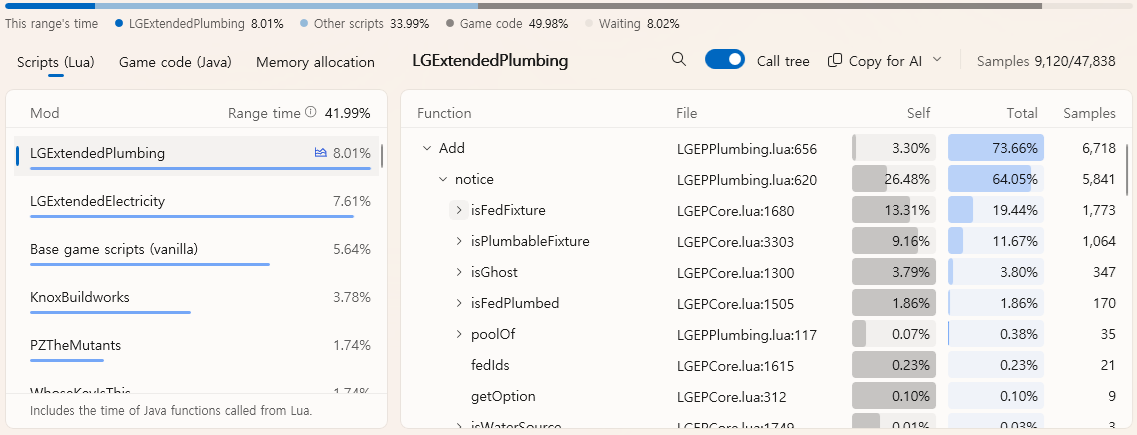Click the Game code 49.98% legend entry
The width and height of the screenshot is (1137, 435).
tap(507, 24)
